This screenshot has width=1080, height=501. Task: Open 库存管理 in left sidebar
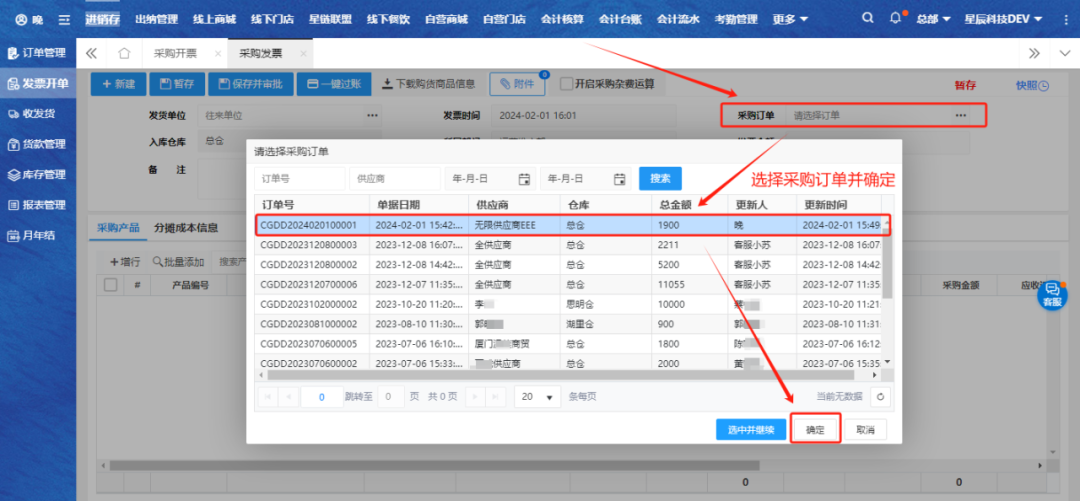(38, 174)
